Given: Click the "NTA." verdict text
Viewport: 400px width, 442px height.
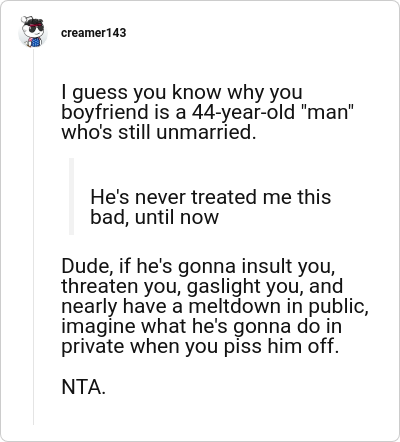Looking at the screenshot, I should click(83, 387).
